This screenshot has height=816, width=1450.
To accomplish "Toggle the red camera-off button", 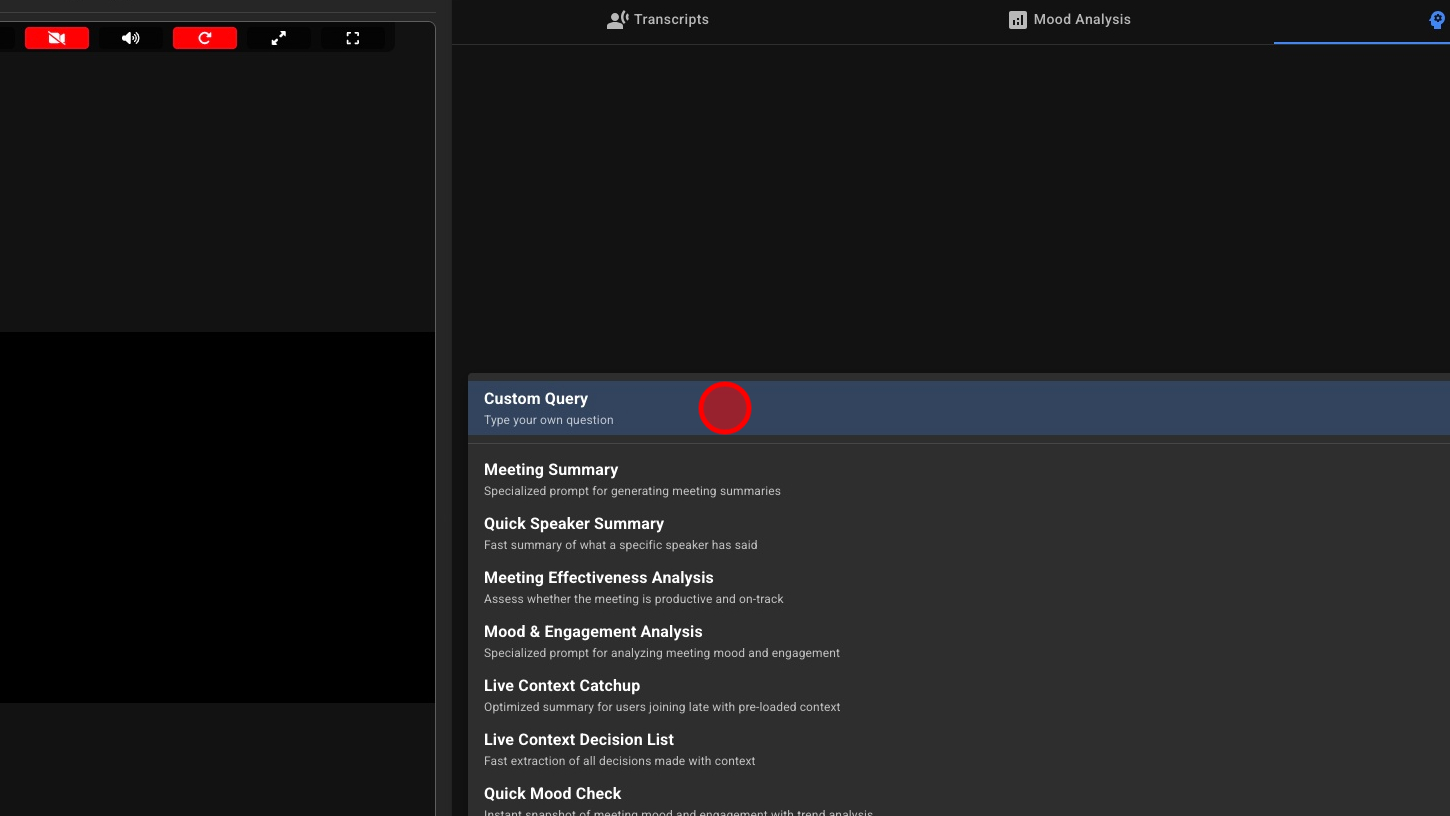I will [x=57, y=38].
